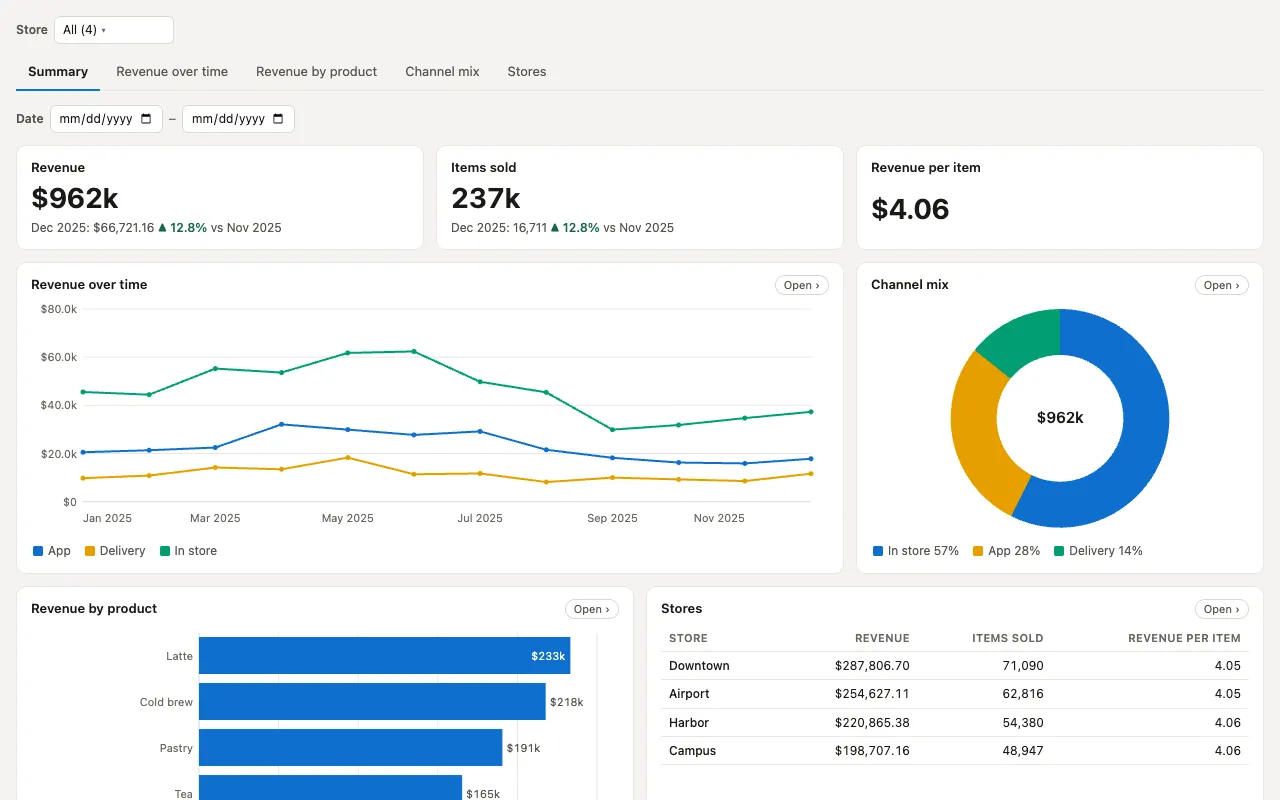Select the Campus store row name
Viewport: 1280px width, 800px height.
pos(692,751)
